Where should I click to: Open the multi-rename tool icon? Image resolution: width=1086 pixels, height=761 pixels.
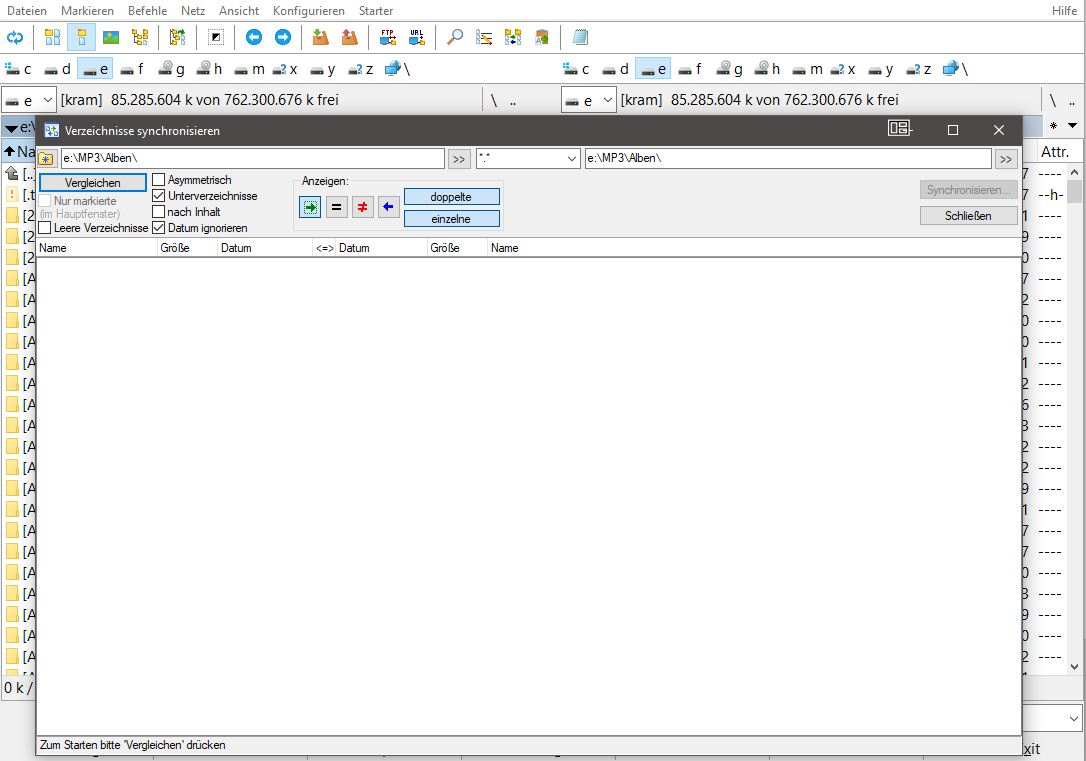(484, 37)
